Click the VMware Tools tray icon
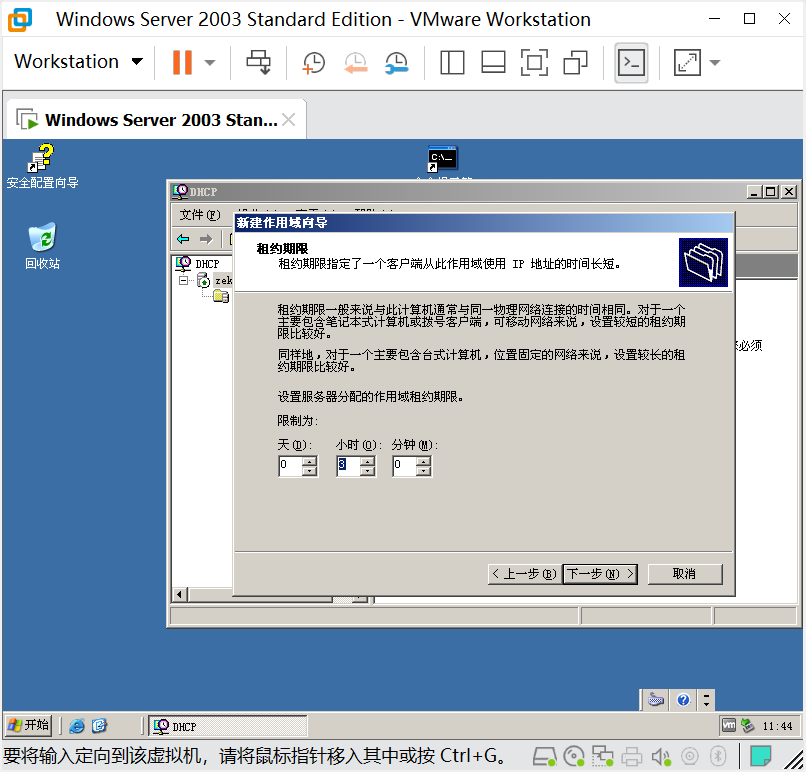Image resolution: width=806 pixels, height=772 pixels. (729, 725)
